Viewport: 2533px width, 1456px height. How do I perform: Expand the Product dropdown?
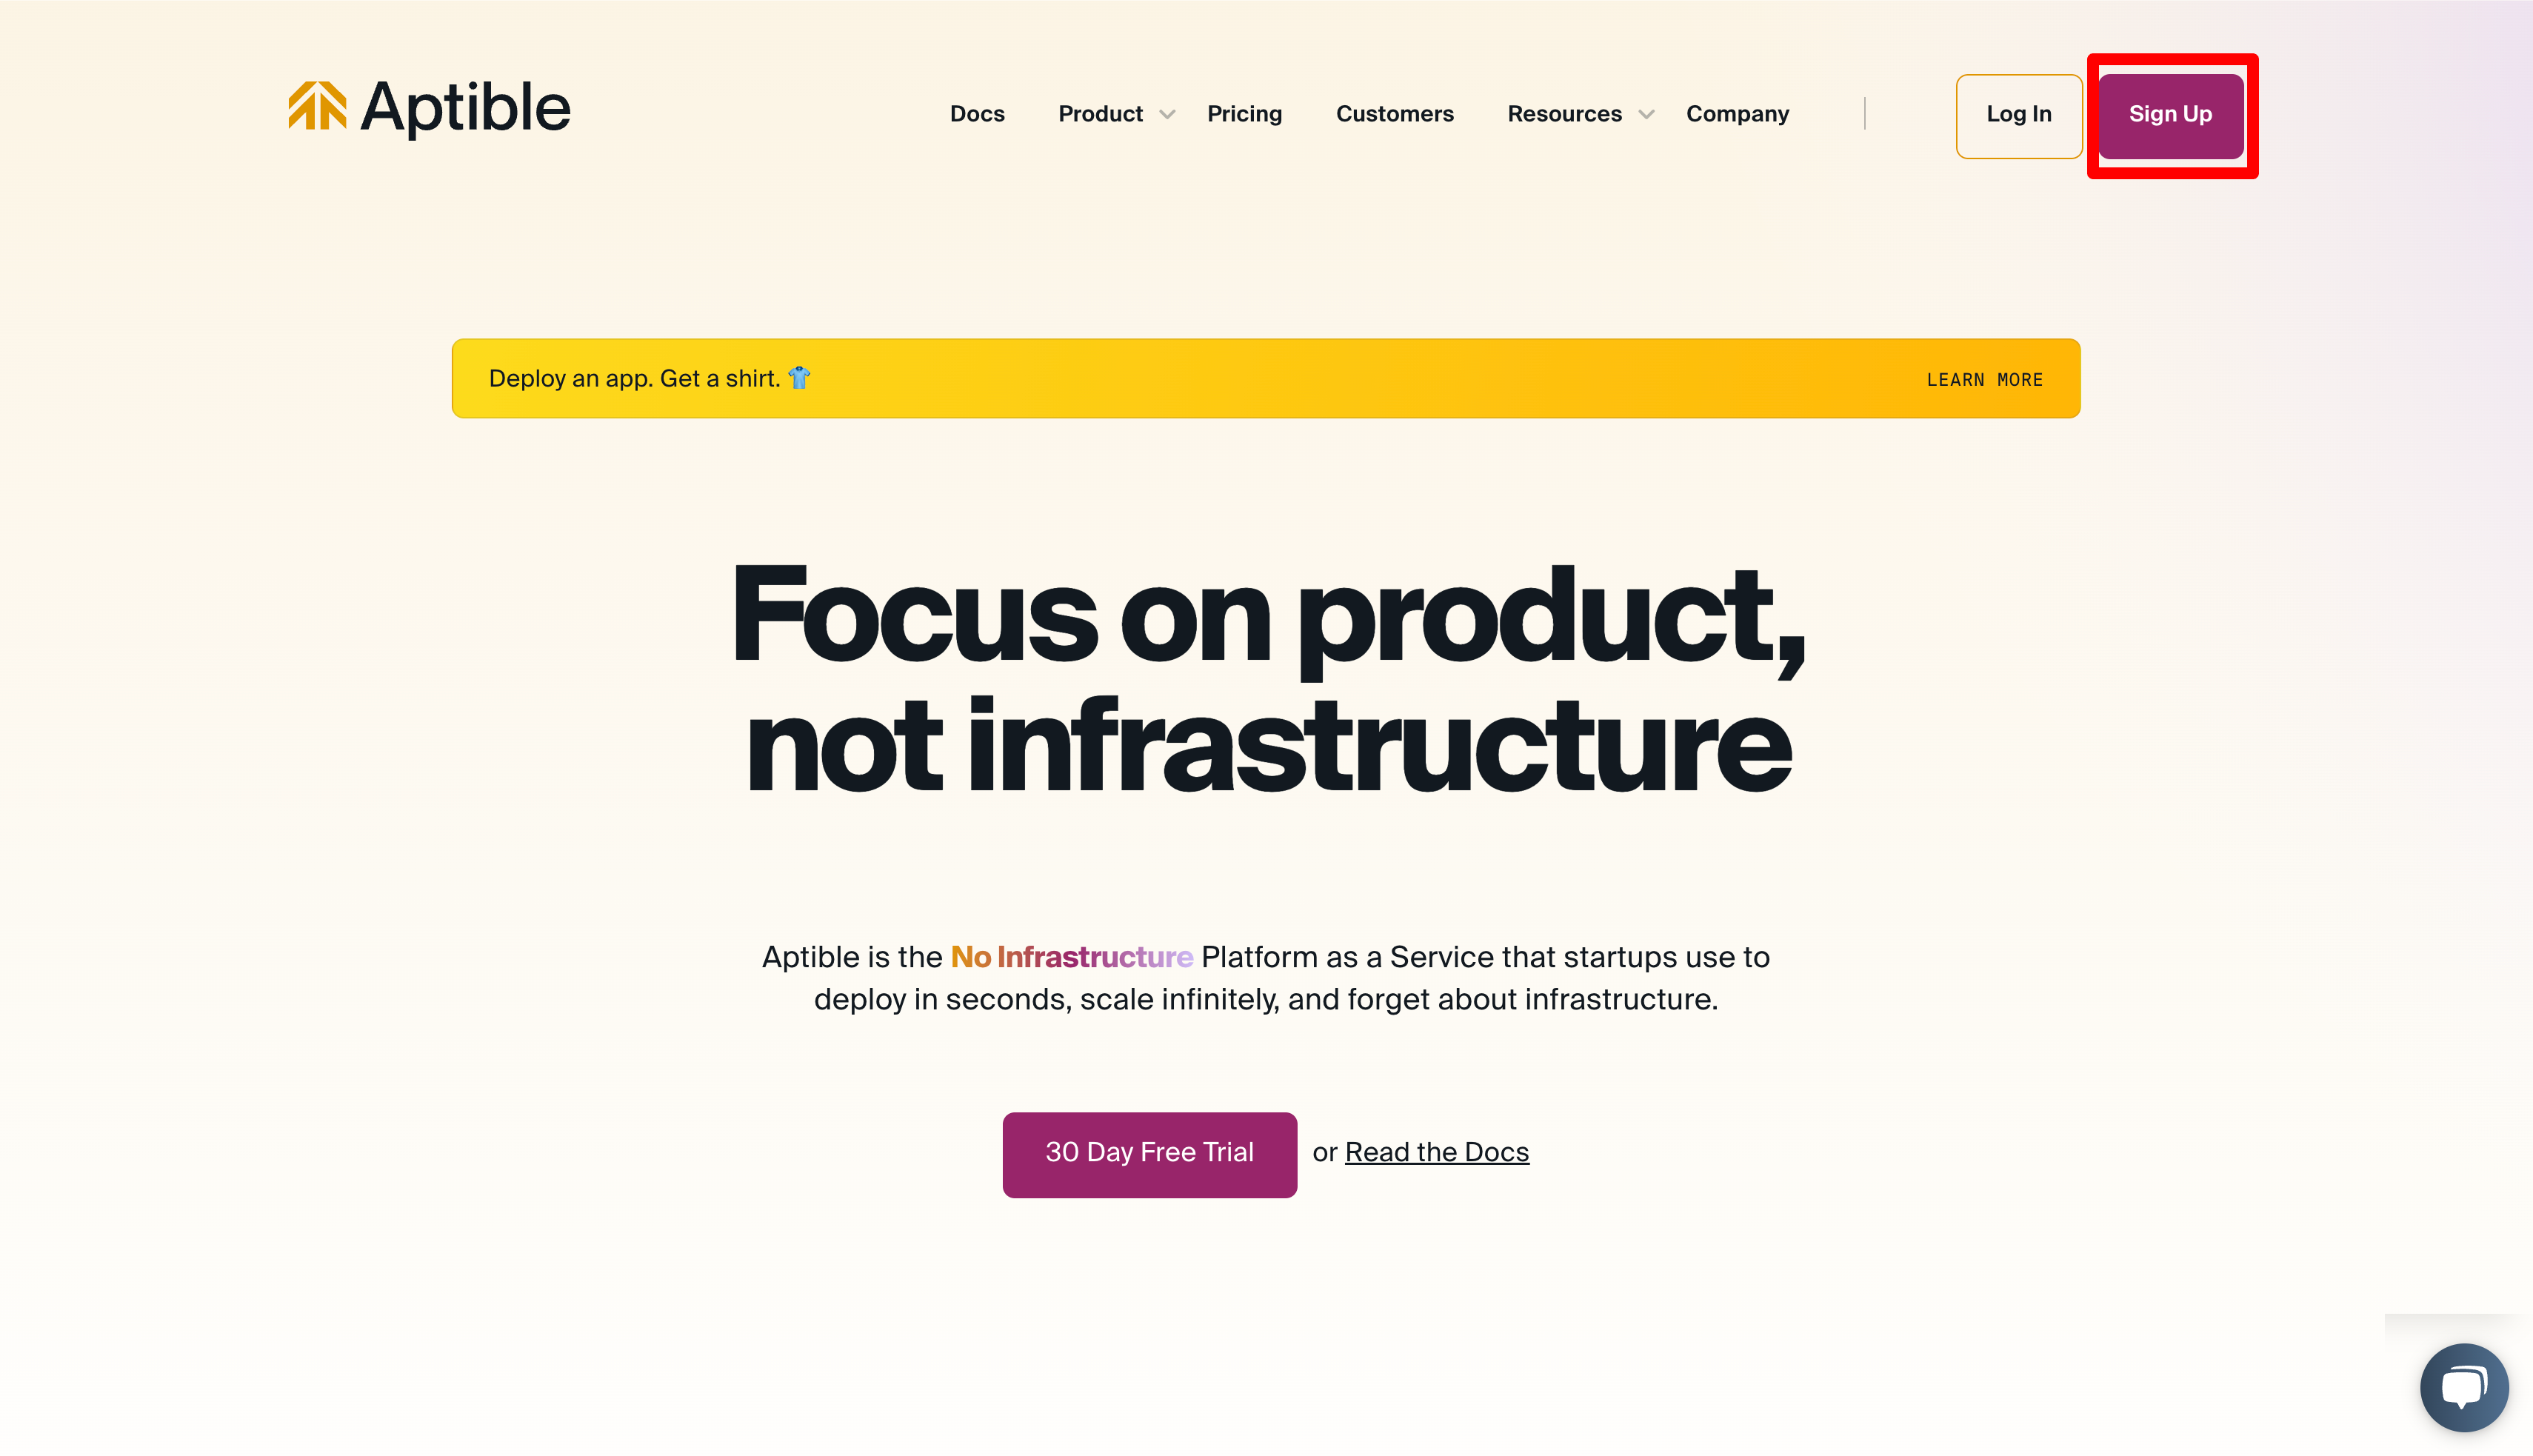(x=1100, y=114)
